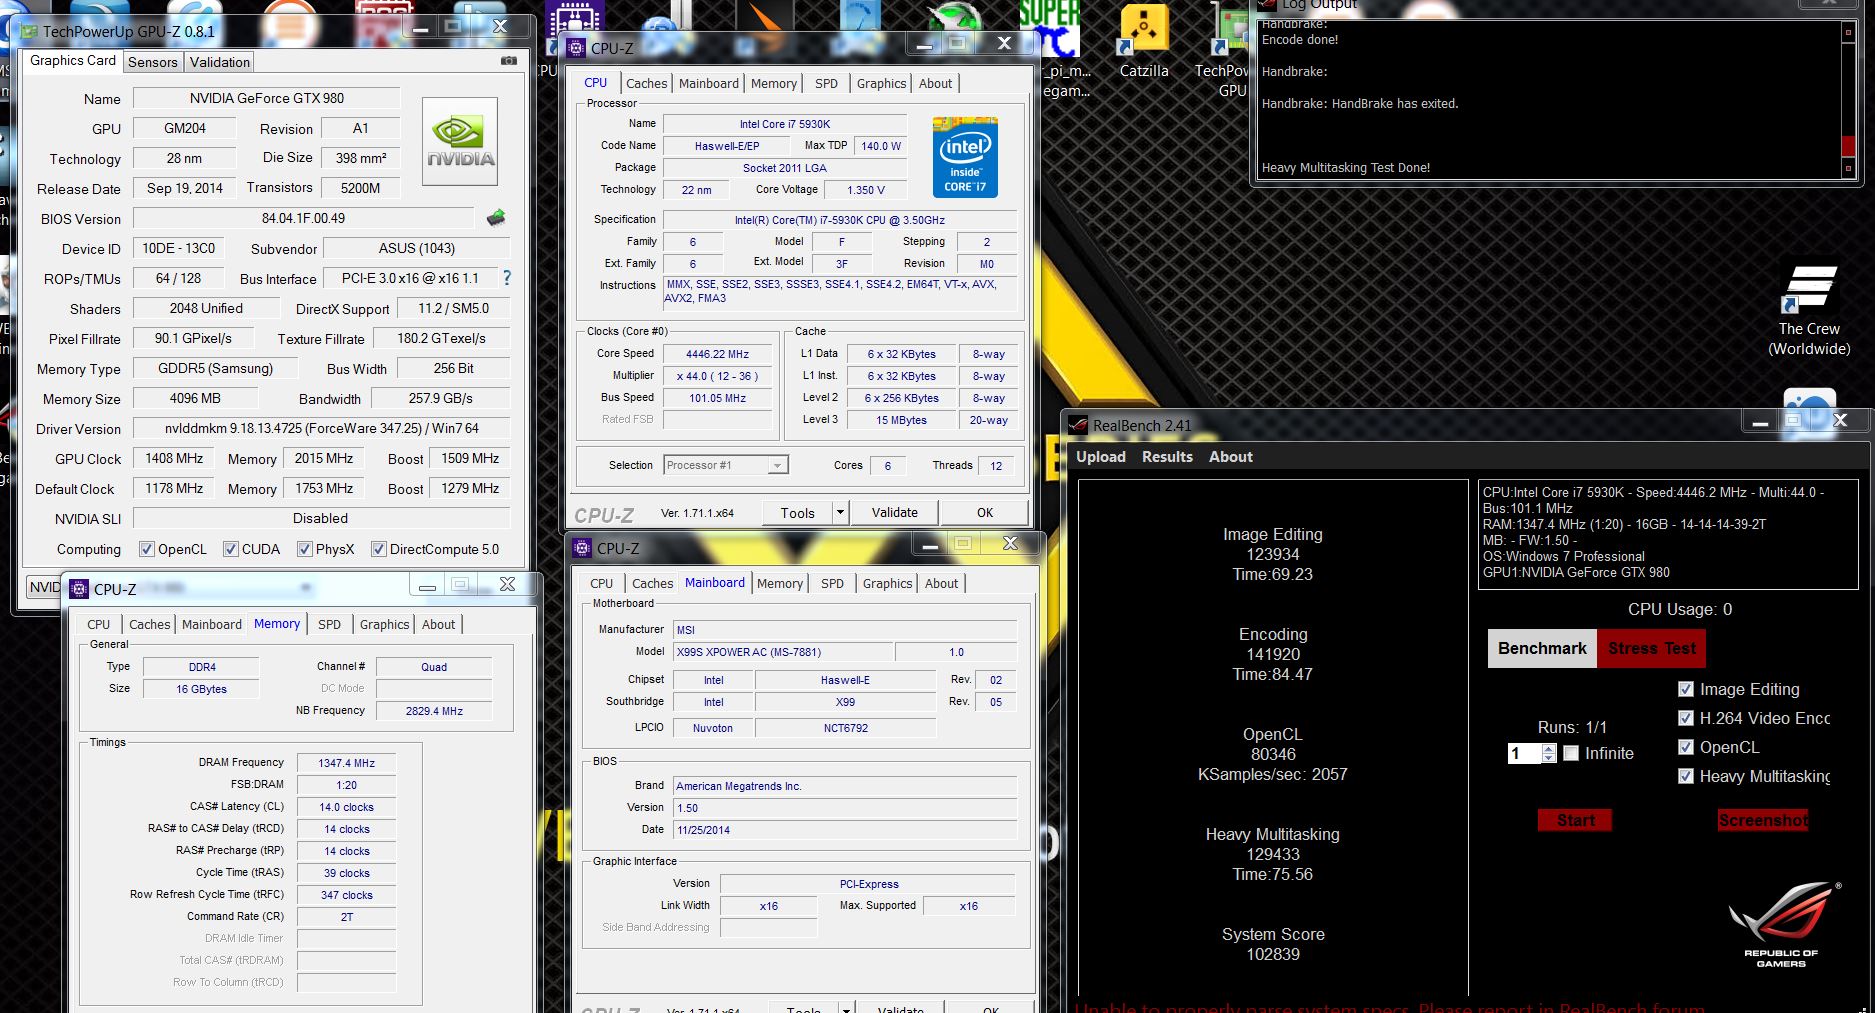Click the Bus Interface question mark icon
1875x1013 pixels.
(x=506, y=277)
